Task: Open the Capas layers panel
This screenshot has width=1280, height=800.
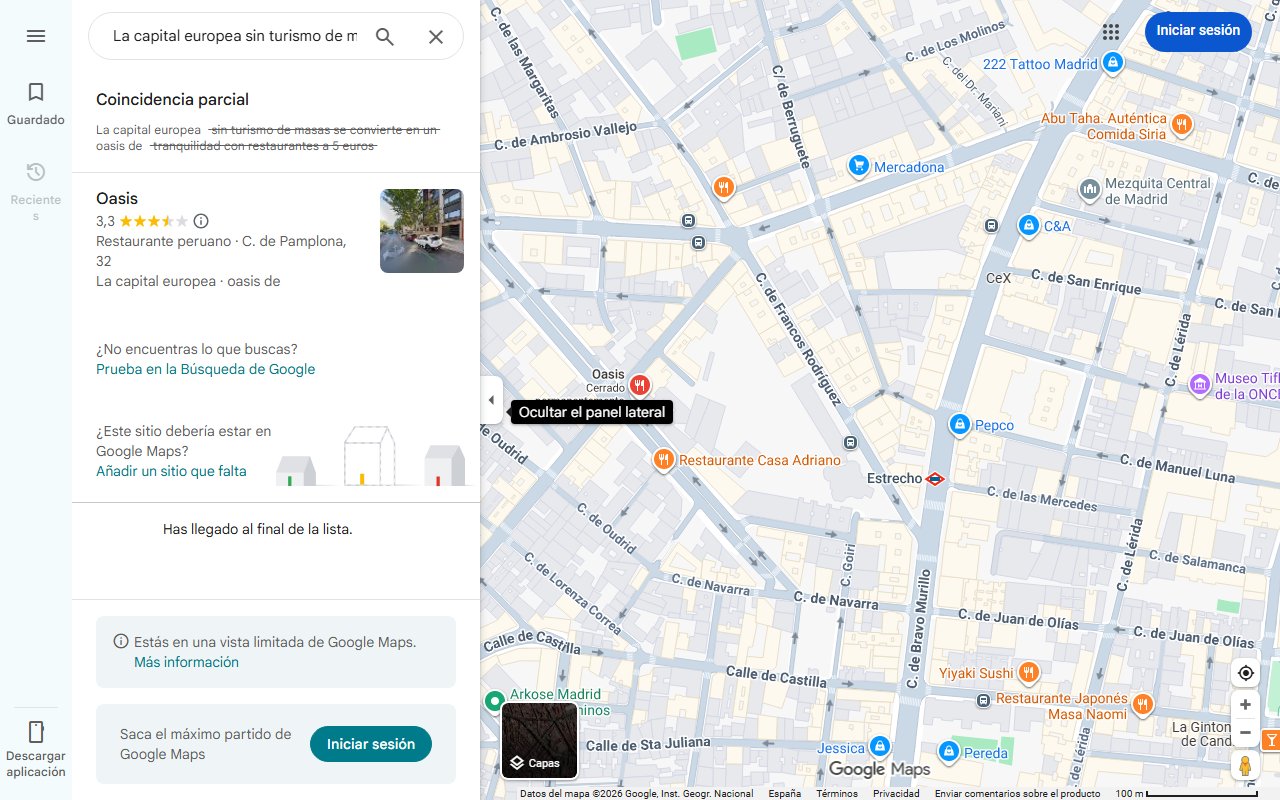Action: pos(540,740)
